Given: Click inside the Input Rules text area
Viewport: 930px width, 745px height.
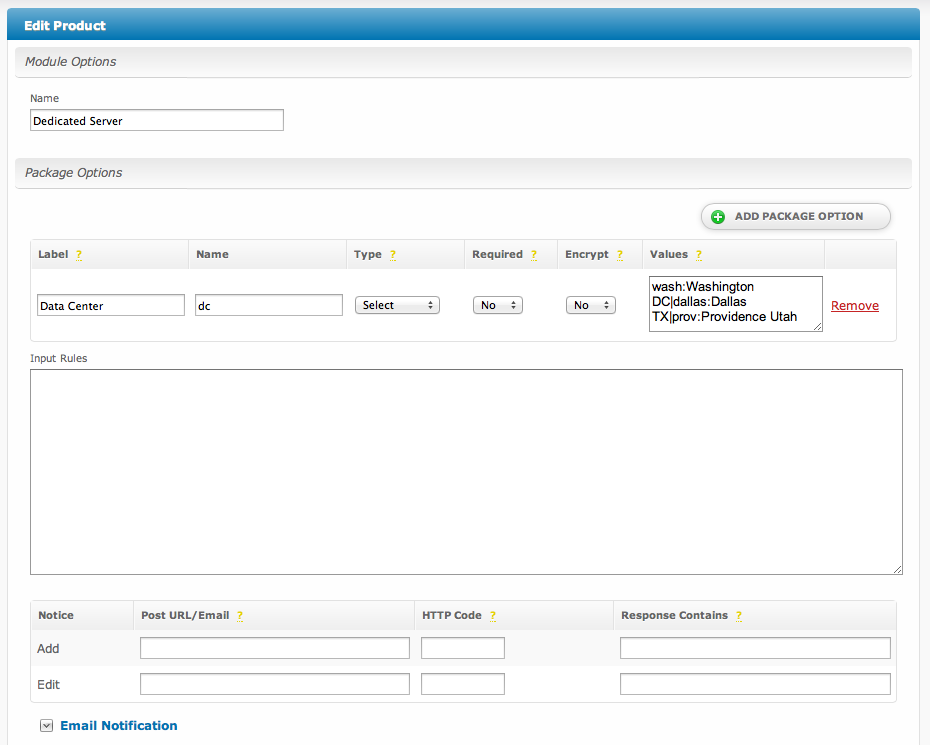Looking at the screenshot, I should [x=466, y=472].
